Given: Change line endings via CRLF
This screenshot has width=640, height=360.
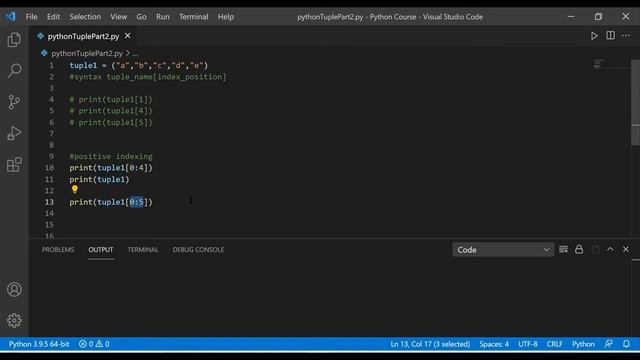Looking at the screenshot, I should click(555, 344).
